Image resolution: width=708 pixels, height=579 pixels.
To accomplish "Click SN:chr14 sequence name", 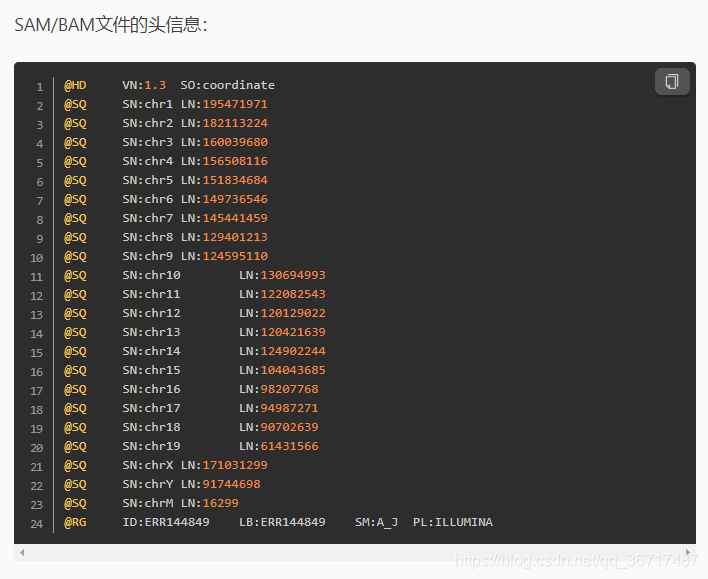I will (151, 351).
